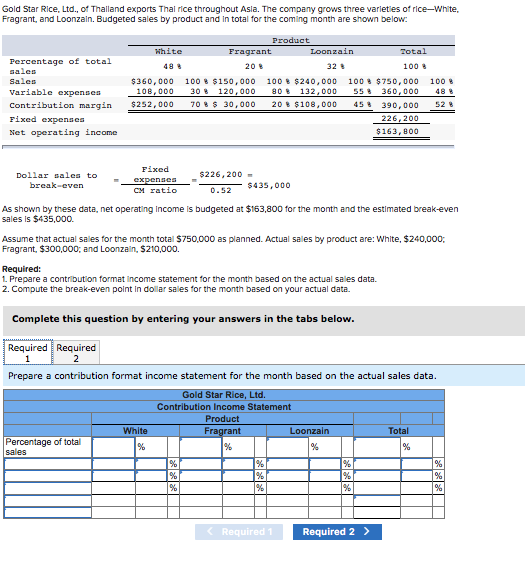Go to Required 2 via bottom button
Viewport: 525px width, 564px height.
pyautogui.click(x=337, y=532)
